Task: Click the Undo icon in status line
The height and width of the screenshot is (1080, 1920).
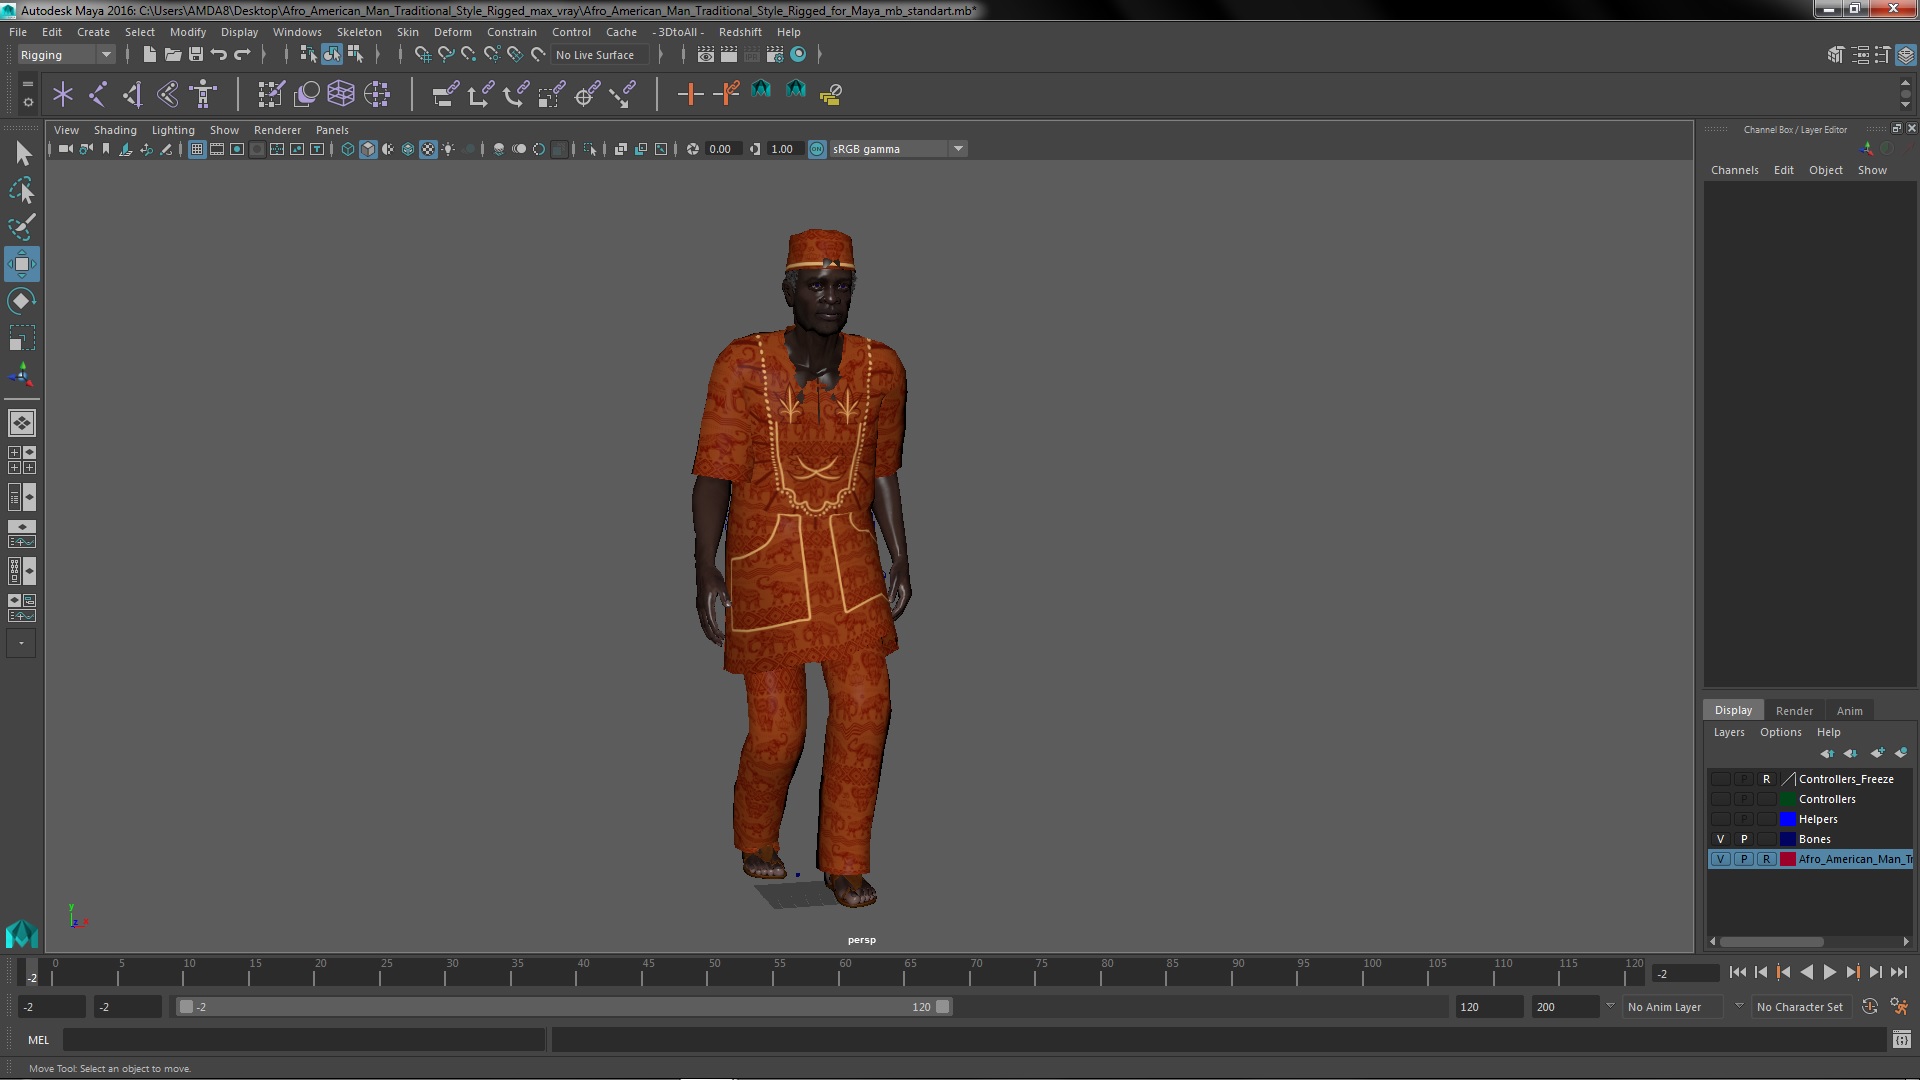Action: click(219, 55)
